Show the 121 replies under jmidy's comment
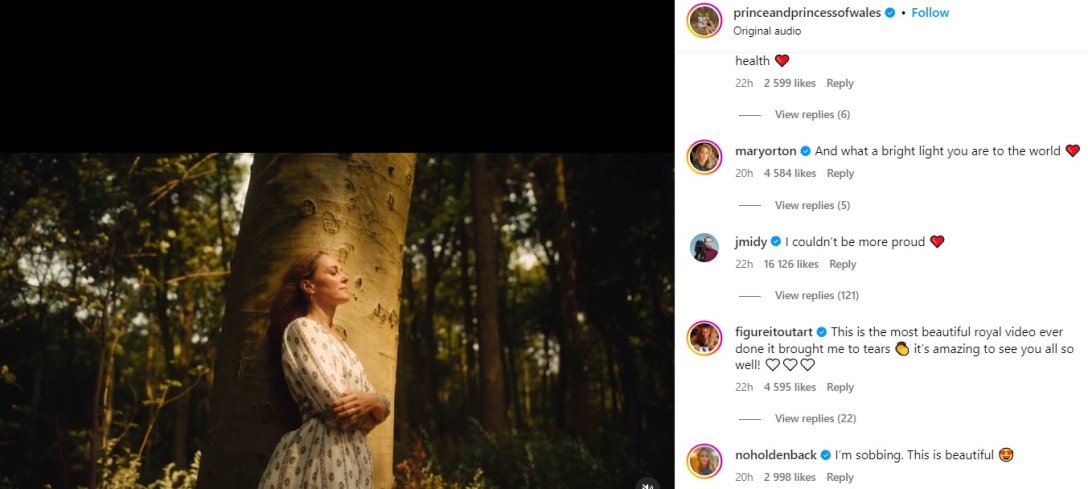 [x=816, y=296]
